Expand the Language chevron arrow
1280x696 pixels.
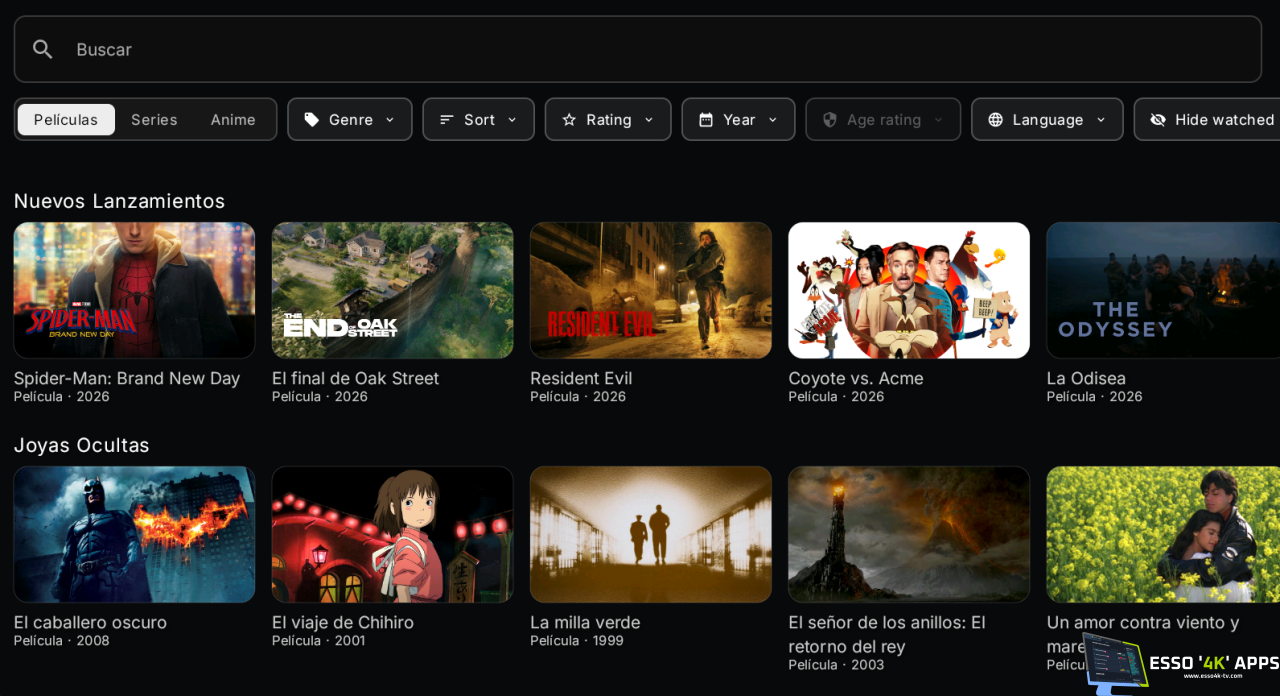coord(1101,120)
